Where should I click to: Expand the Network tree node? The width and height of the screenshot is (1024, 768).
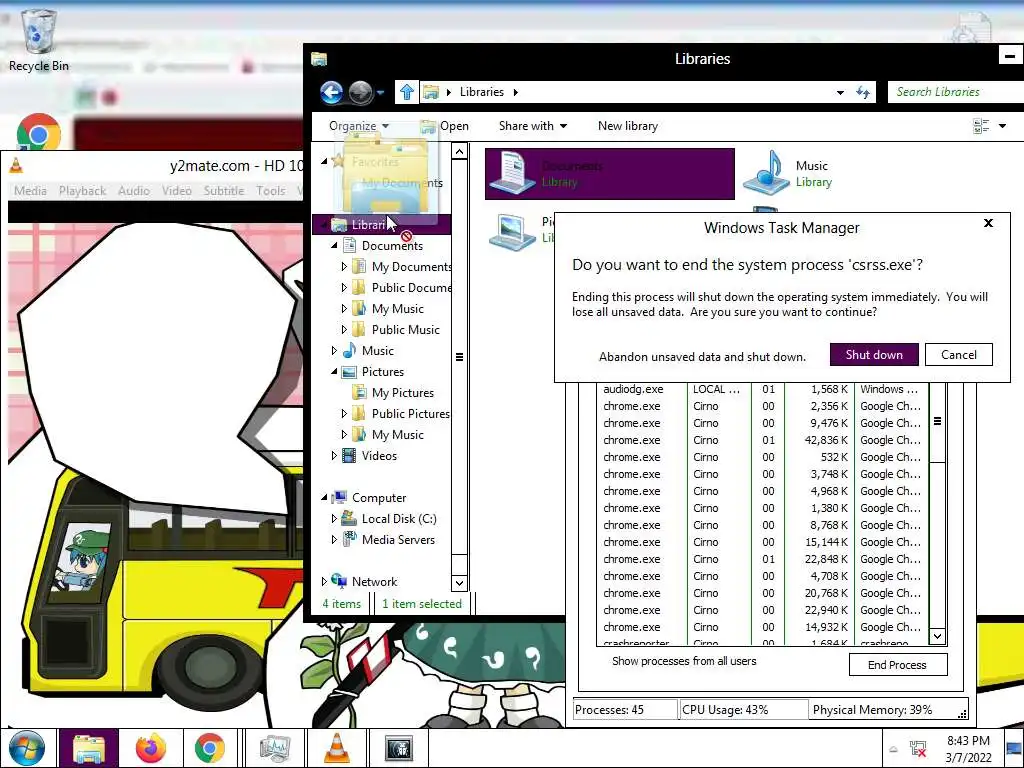pyautogui.click(x=325, y=581)
